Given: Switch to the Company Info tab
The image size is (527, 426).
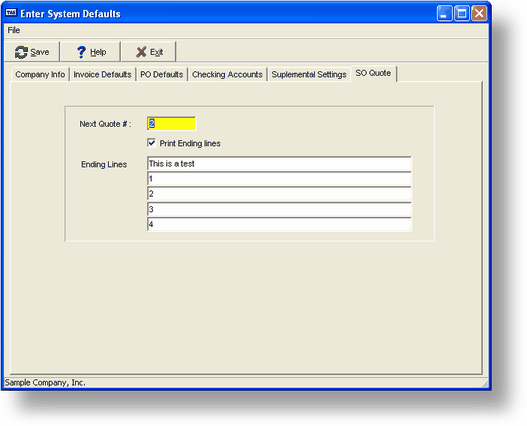Looking at the screenshot, I should (x=40, y=74).
